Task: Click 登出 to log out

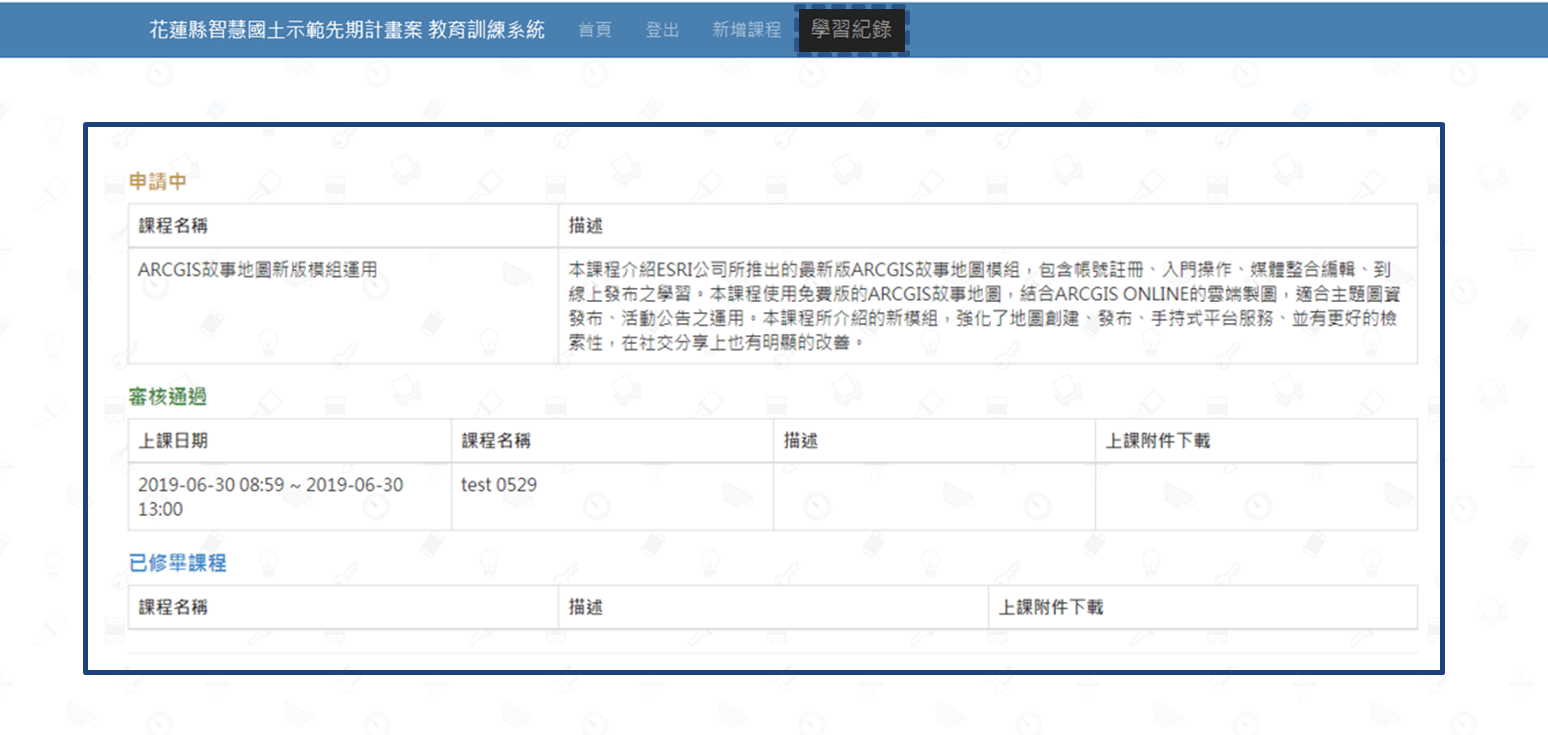Action: tap(662, 30)
